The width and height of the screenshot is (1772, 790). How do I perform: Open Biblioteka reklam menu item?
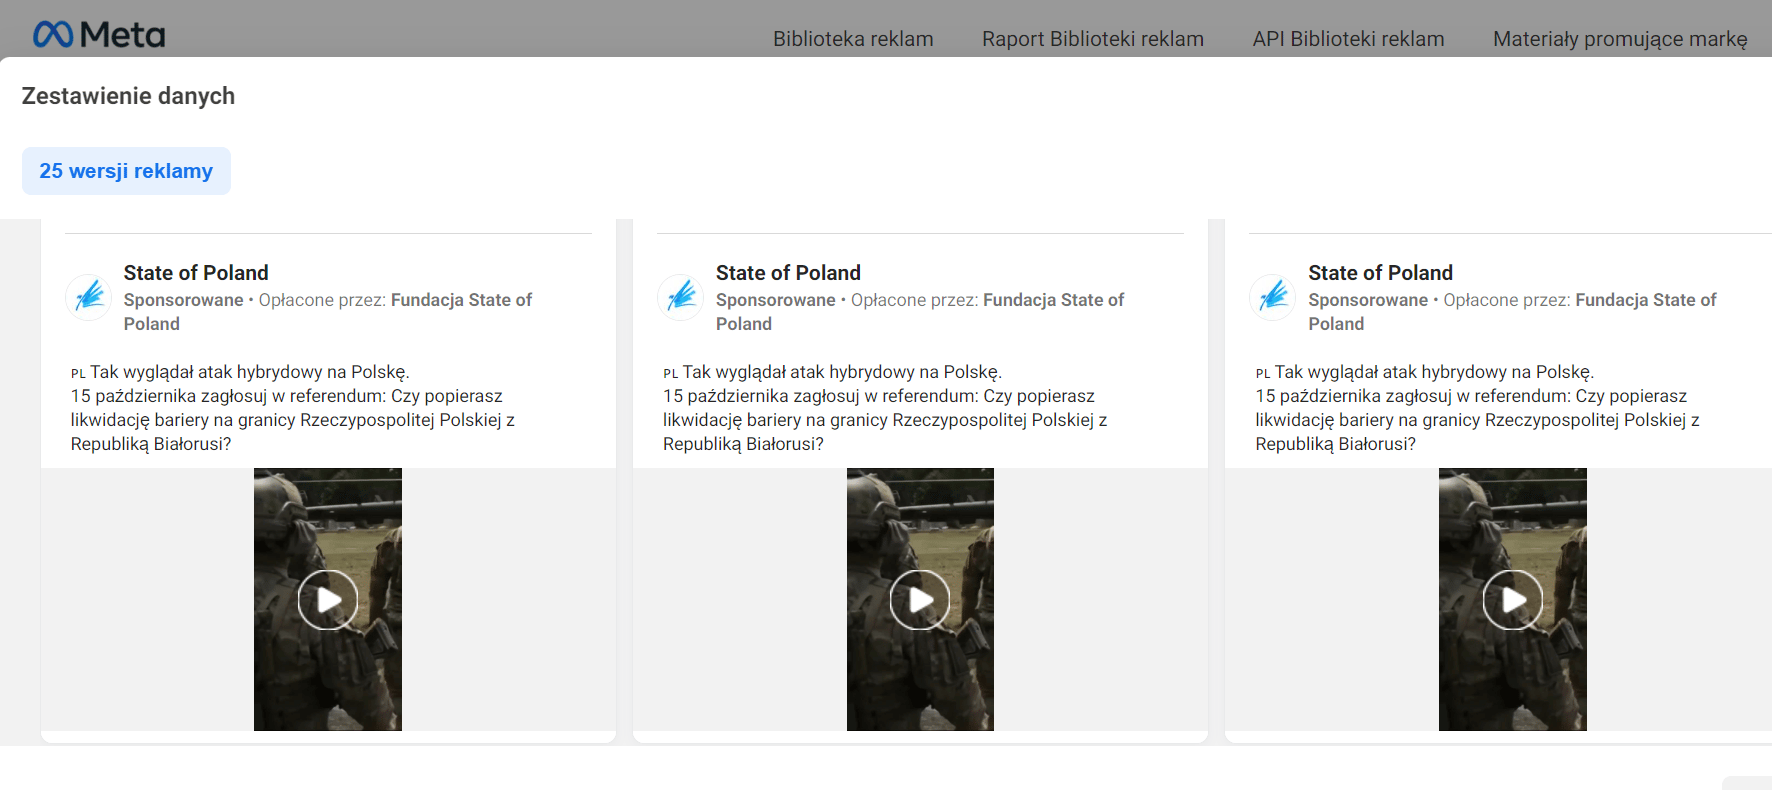click(x=853, y=39)
